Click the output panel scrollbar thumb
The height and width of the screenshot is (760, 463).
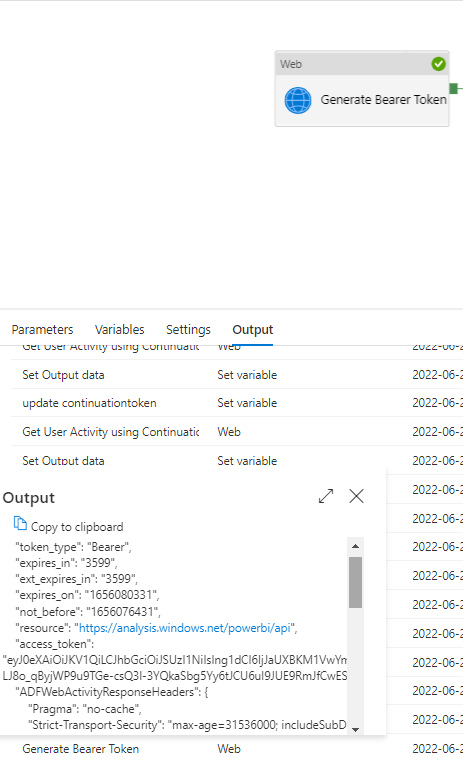tap(355, 582)
